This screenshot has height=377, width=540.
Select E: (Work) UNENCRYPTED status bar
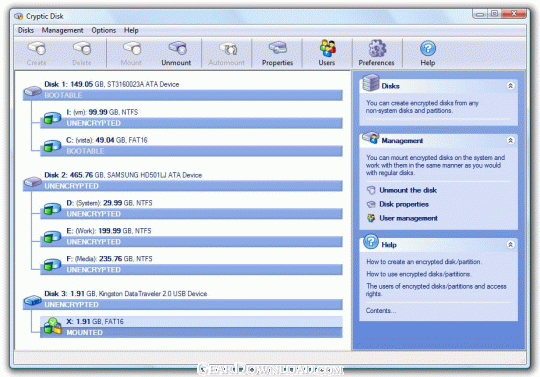pos(191,242)
